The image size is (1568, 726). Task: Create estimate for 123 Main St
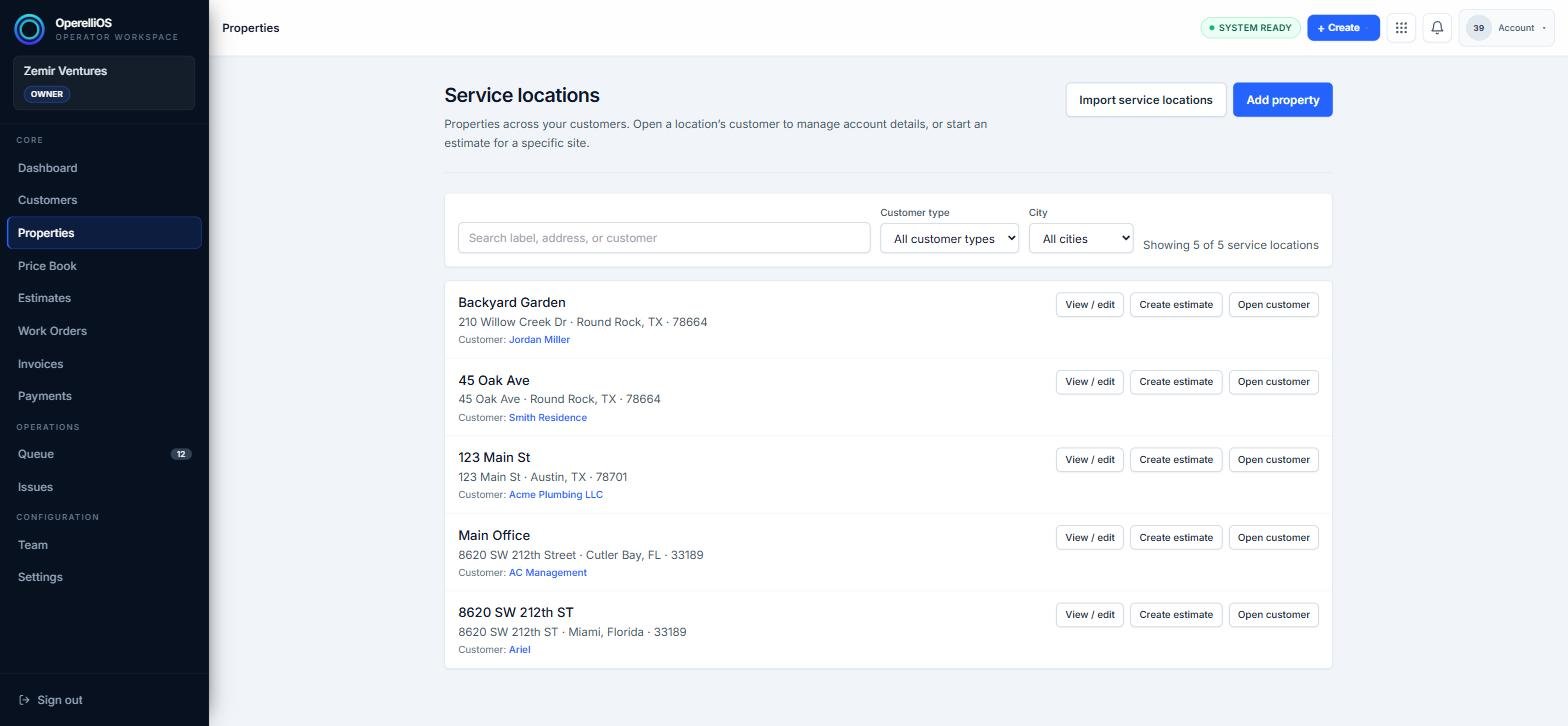tap(1176, 460)
